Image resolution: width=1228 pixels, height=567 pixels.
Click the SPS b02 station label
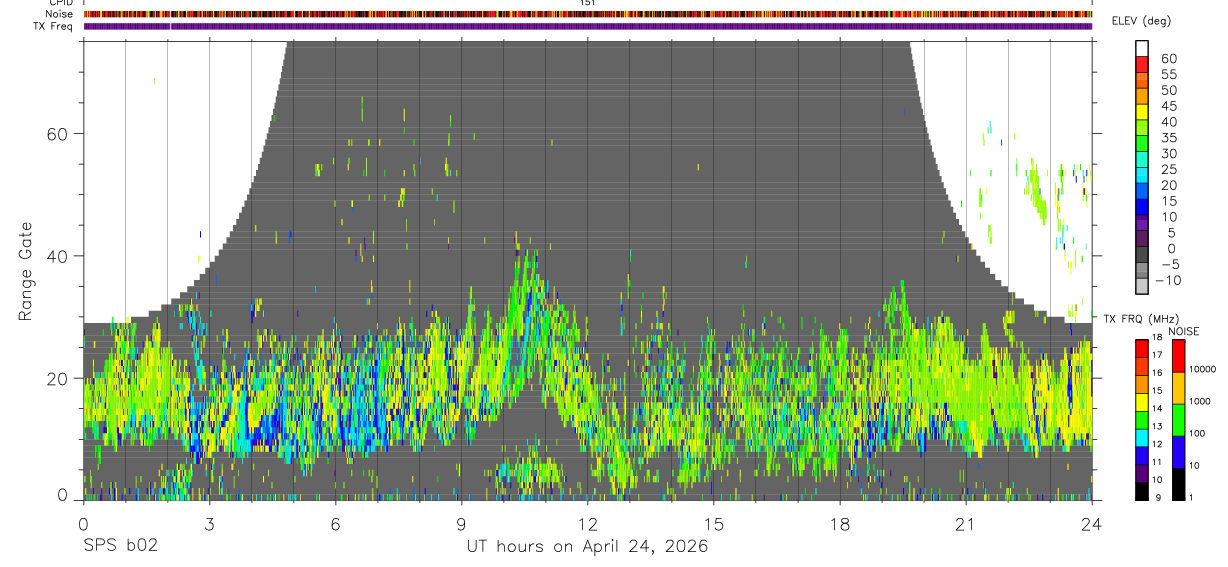[x=121, y=546]
